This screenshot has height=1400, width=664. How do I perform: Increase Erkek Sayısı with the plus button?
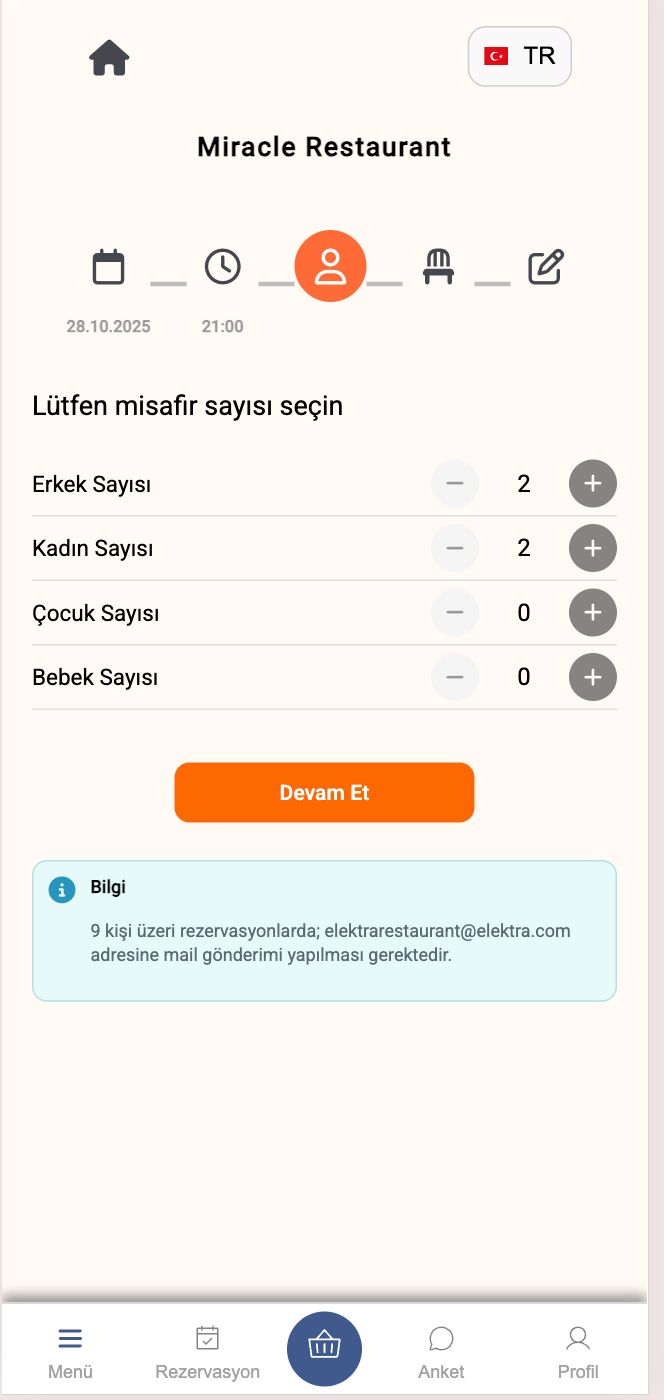click(592, 483)
